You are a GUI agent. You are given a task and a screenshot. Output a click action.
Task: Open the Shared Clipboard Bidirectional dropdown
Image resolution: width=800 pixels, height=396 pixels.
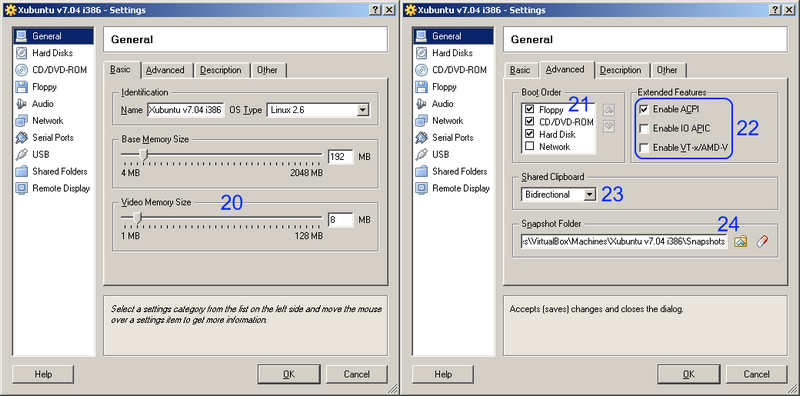click(590, 194)
